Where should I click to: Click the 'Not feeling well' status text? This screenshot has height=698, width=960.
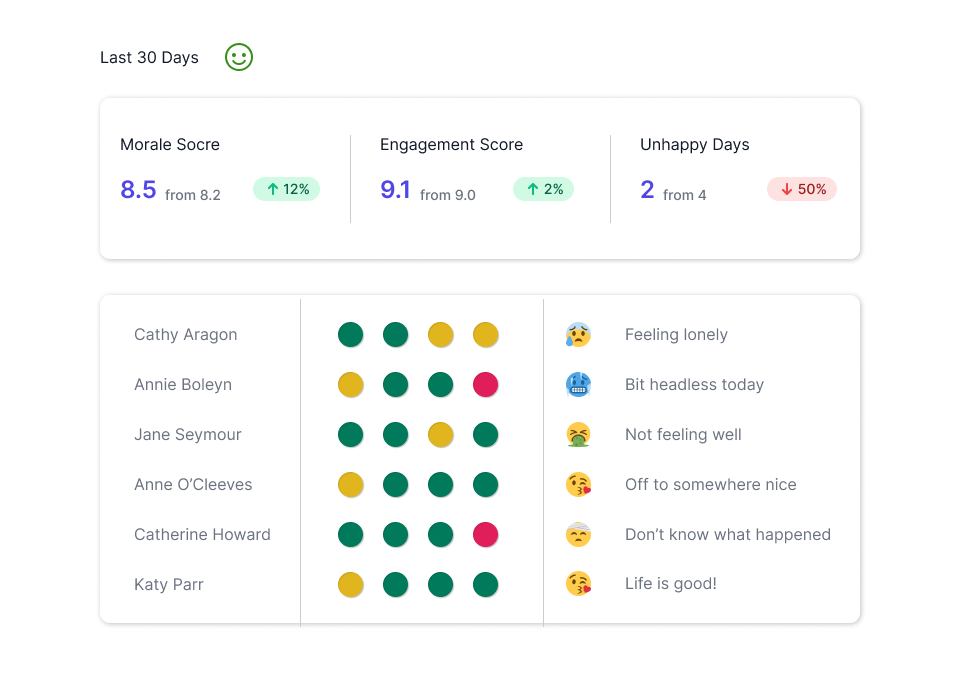683,435
